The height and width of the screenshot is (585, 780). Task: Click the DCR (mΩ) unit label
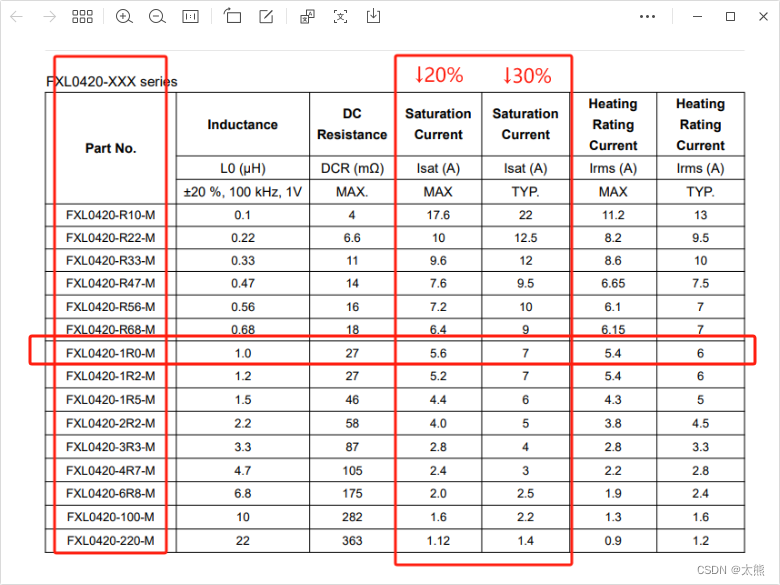(x=352, y=169)
